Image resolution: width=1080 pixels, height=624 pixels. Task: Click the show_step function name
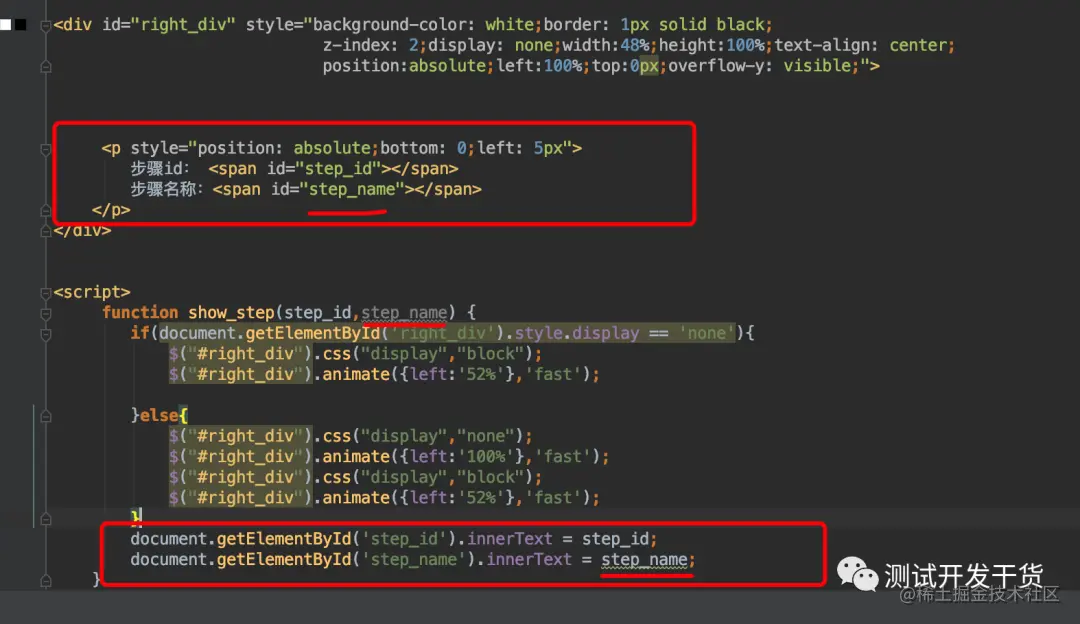click(x=231, y=313)
